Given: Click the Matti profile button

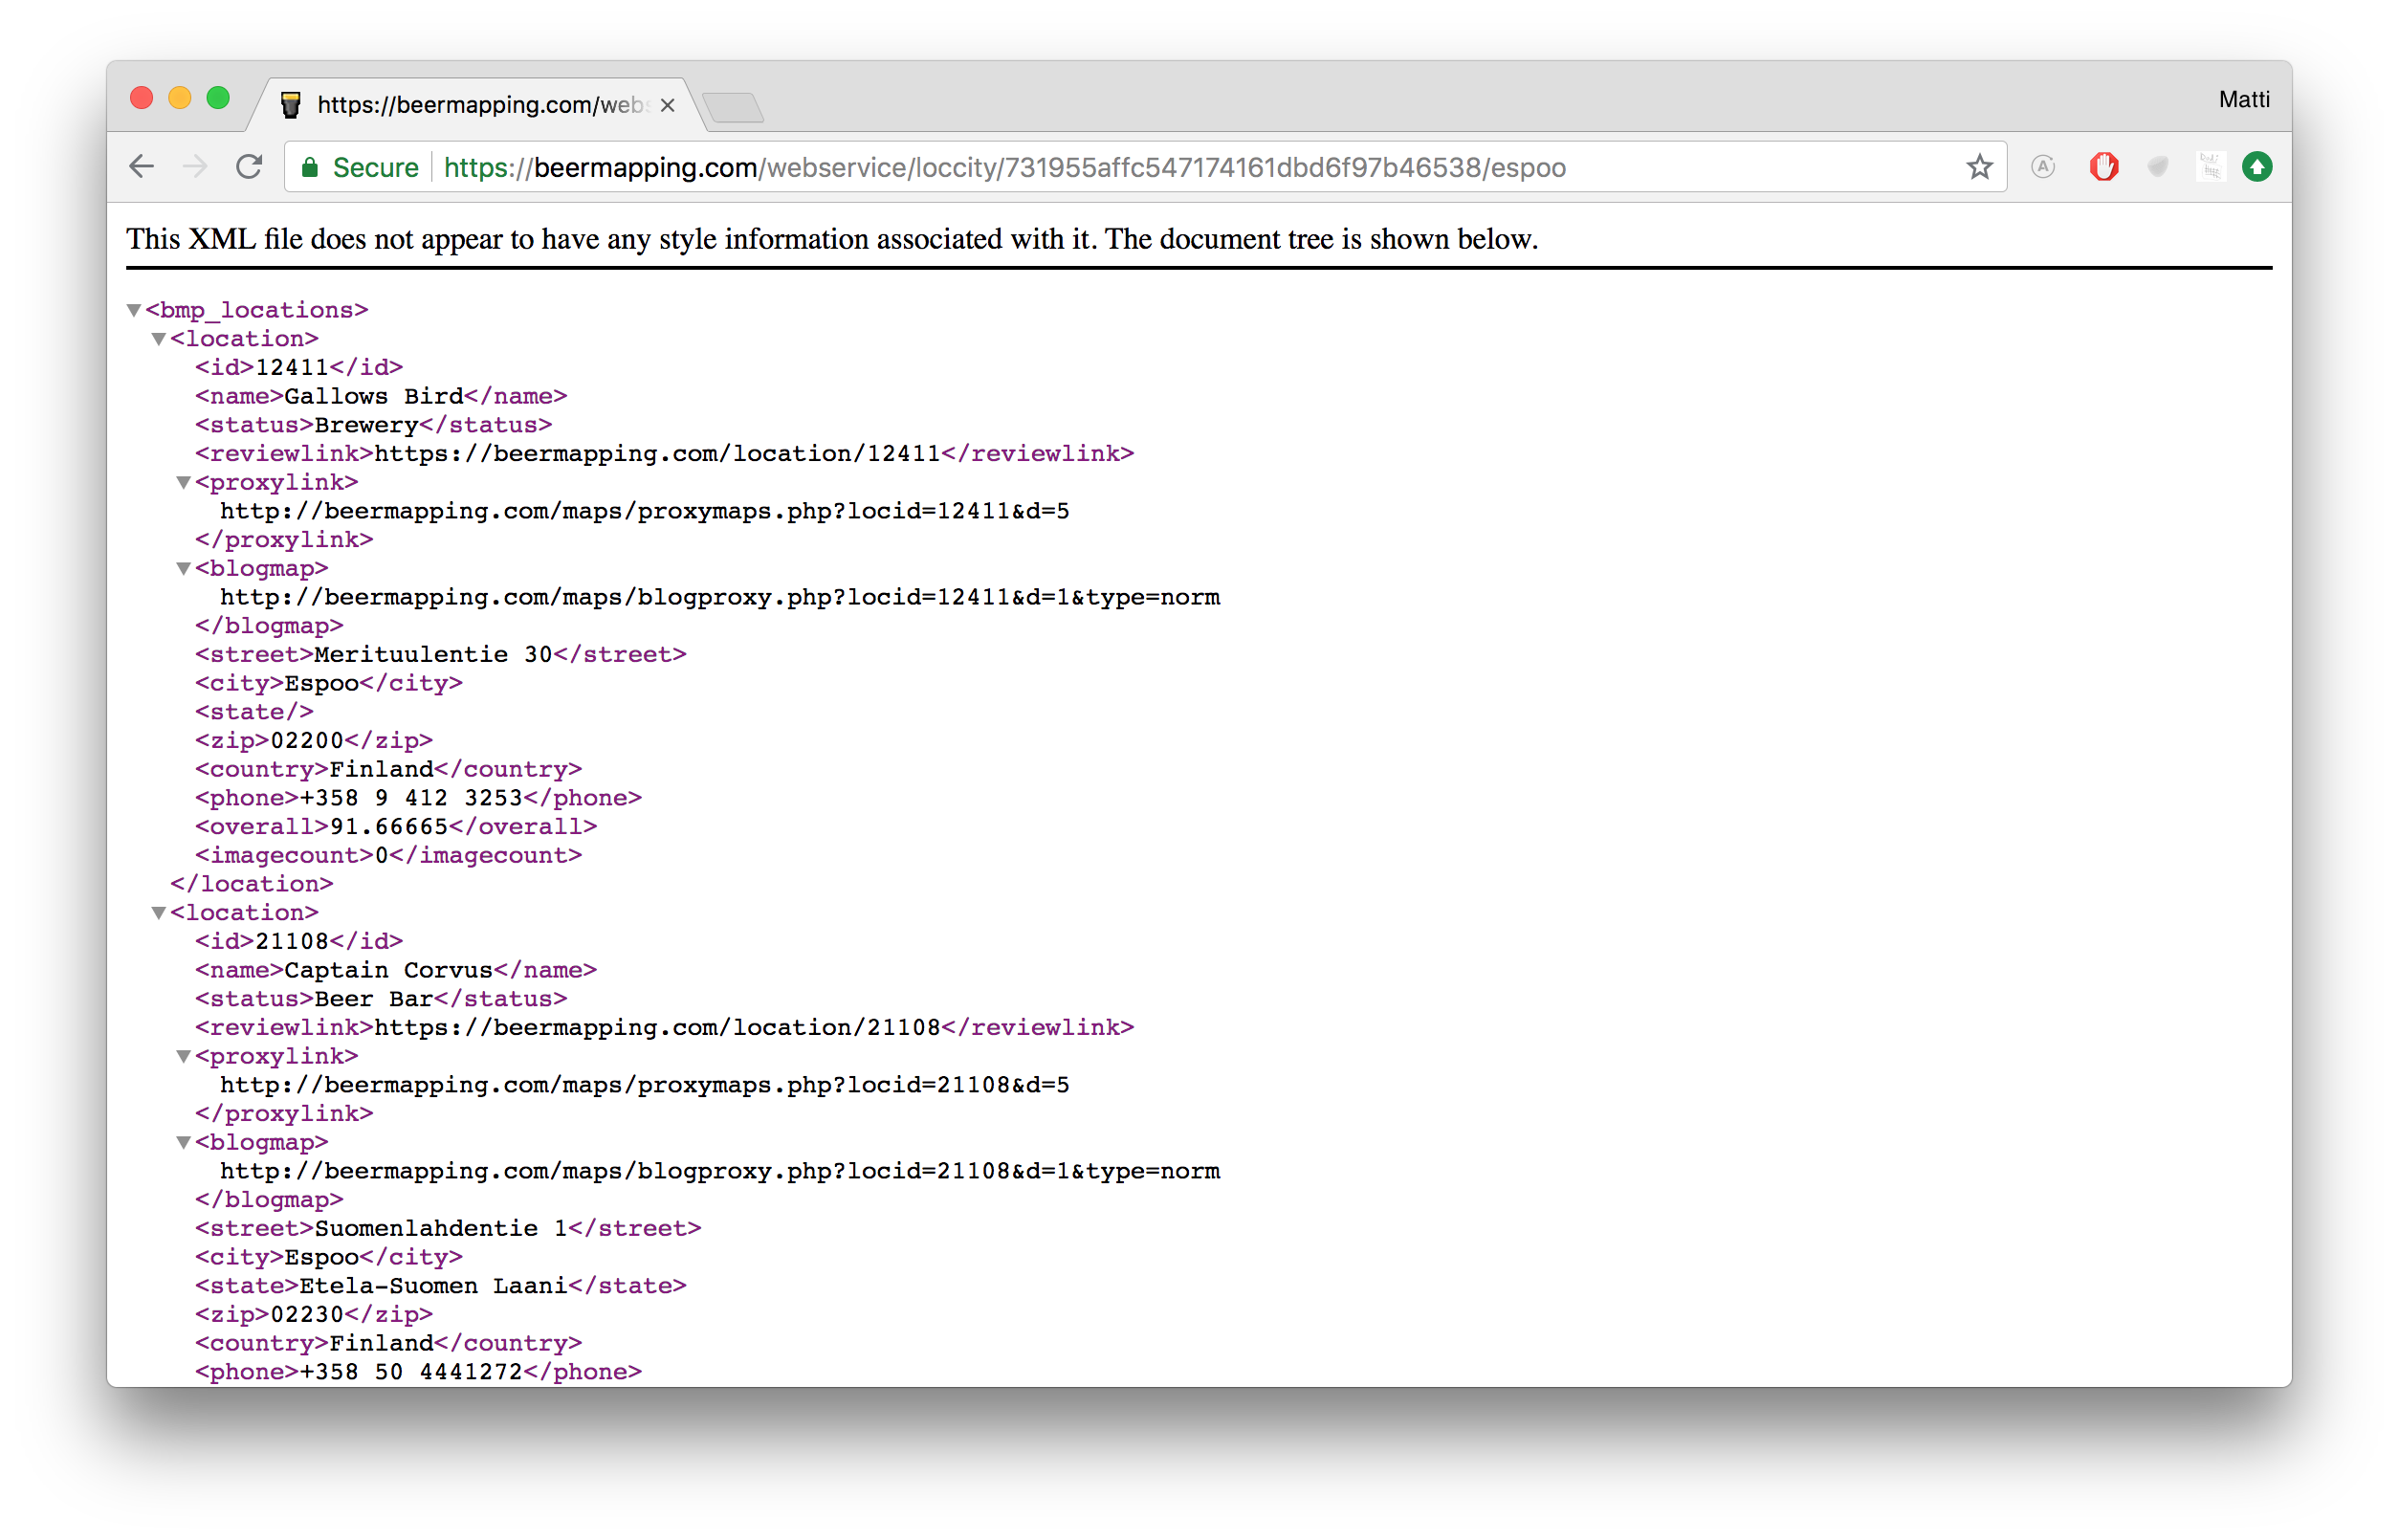Looking at the screenshot, I should click(x=2243, y=99).
